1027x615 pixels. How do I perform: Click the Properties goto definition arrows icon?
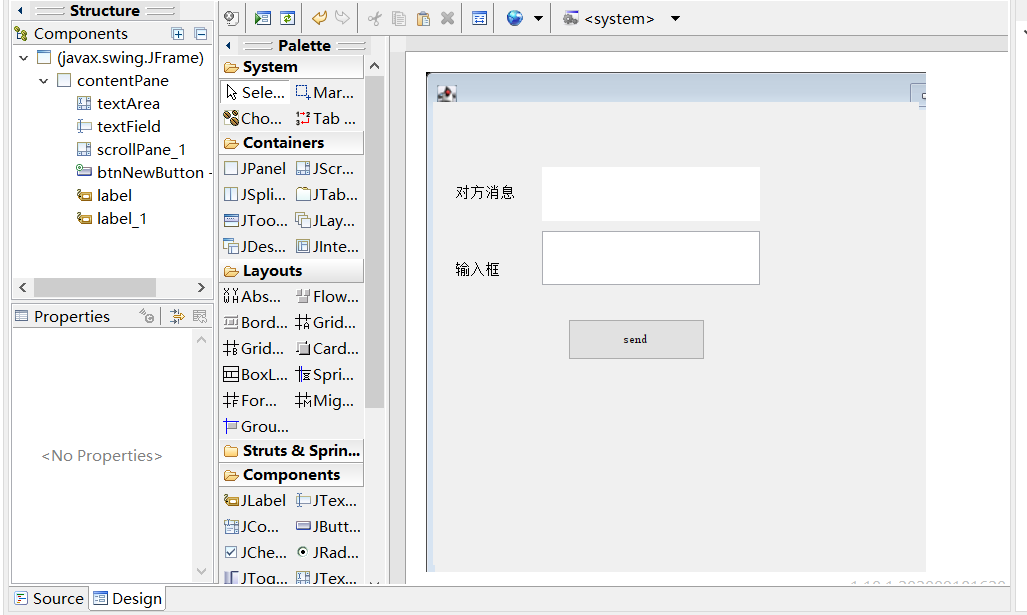click(177, 316)
